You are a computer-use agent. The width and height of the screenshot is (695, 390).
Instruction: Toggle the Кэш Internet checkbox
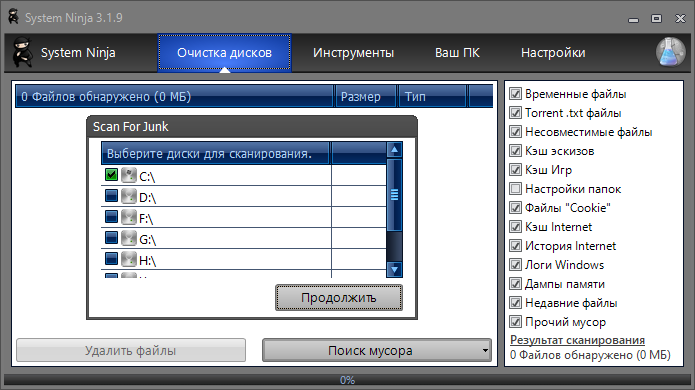pos(515,226)
